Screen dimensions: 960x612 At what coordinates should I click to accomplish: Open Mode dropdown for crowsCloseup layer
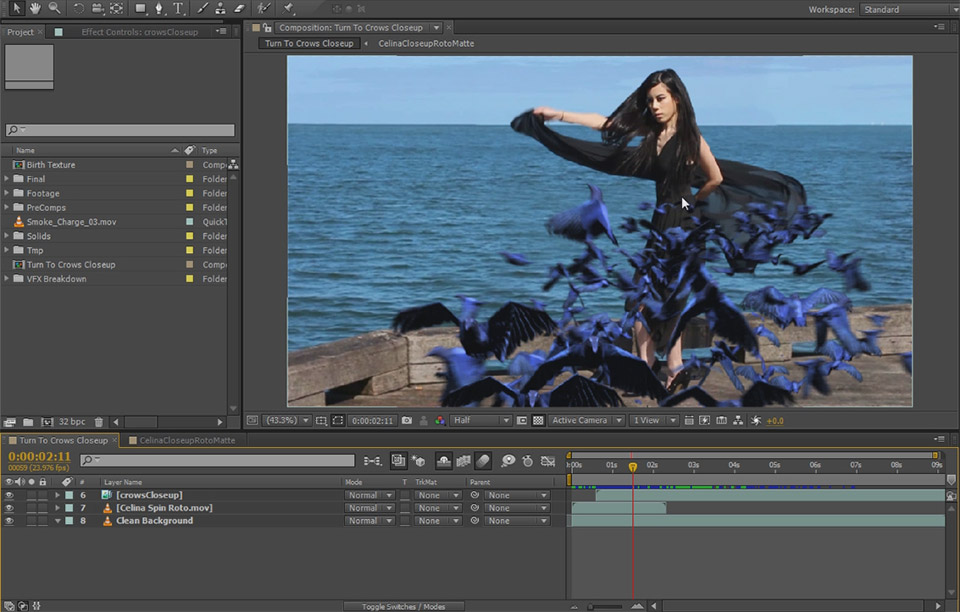[370, 495]
